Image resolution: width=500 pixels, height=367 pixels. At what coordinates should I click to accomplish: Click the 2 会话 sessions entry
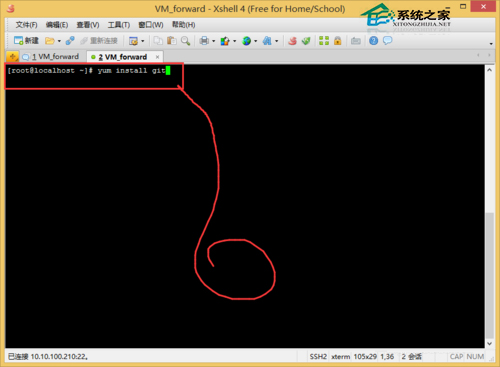(x=411, y=357)
